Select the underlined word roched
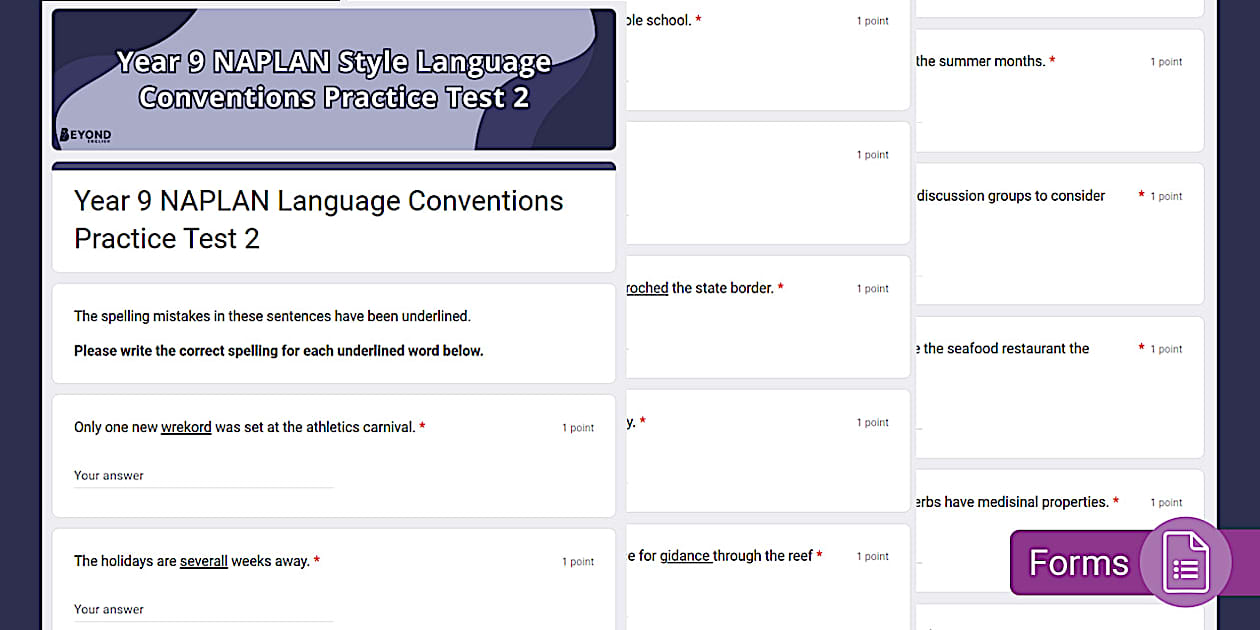The width and height of the screenshot is (1260, 630). pos(646,288)
